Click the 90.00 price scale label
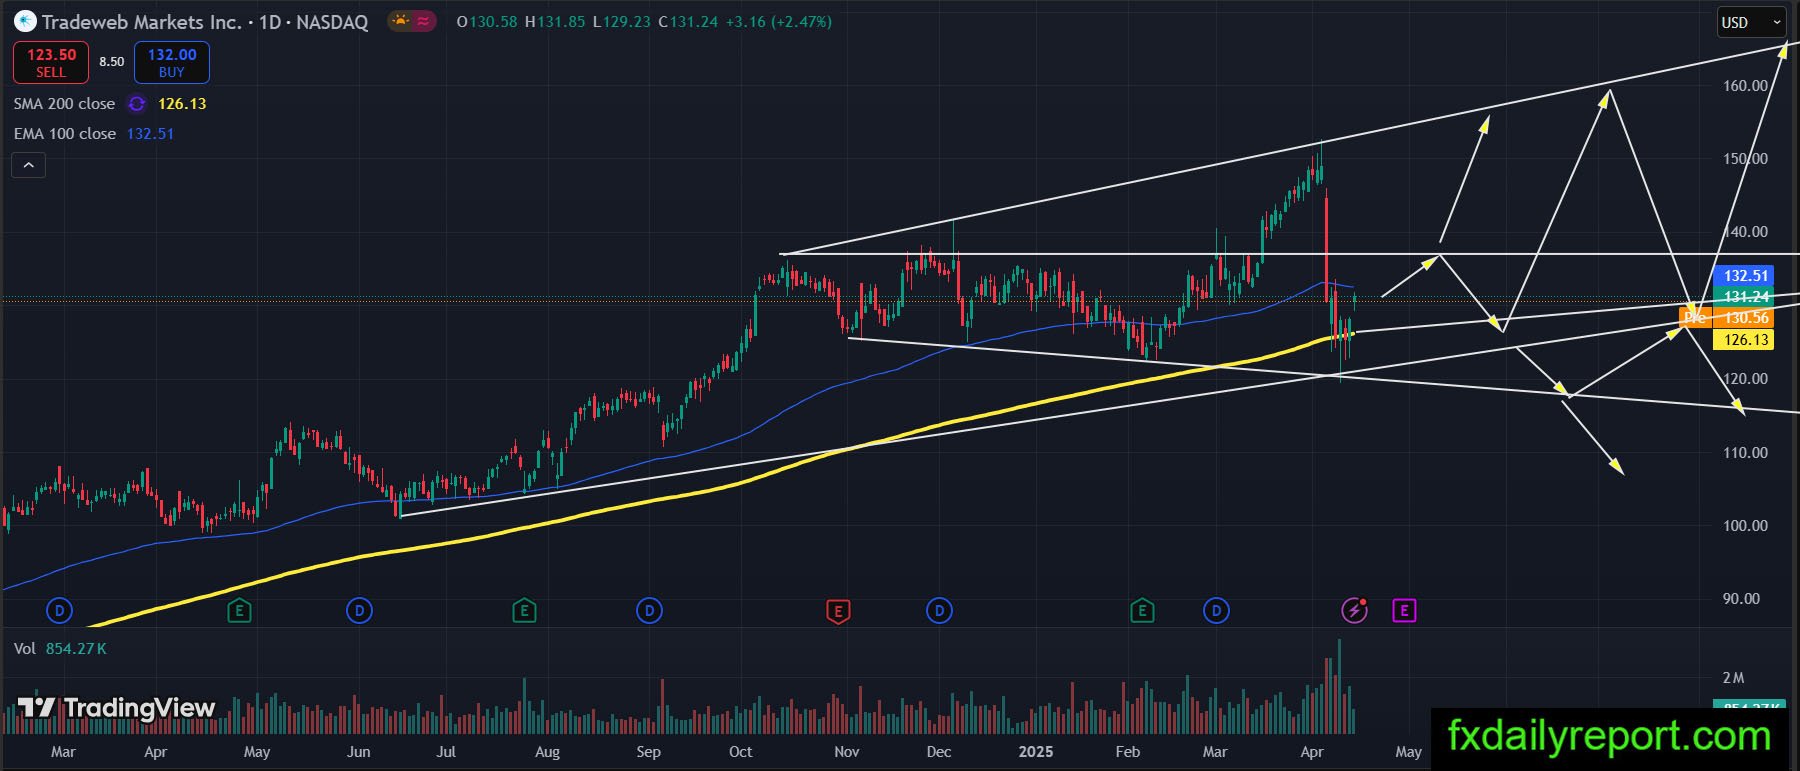The height and width of the screenshot is (771, 1800). pyautogui.click(x=1741, y=599)
